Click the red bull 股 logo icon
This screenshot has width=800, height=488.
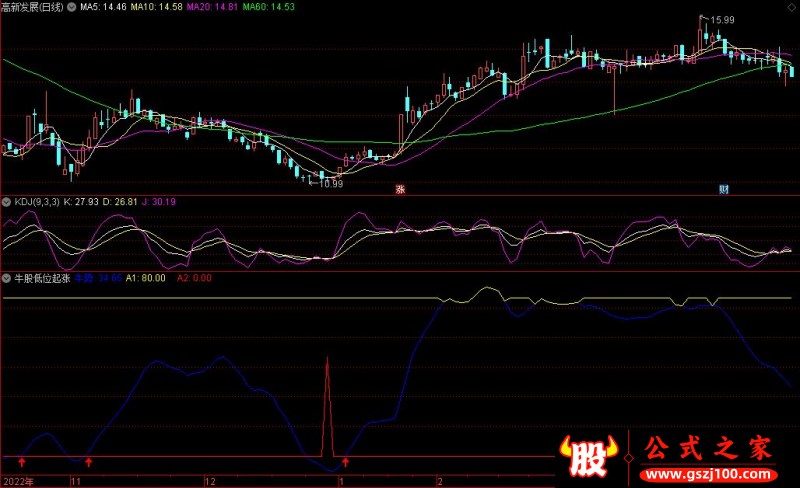[x=590, y=458]
